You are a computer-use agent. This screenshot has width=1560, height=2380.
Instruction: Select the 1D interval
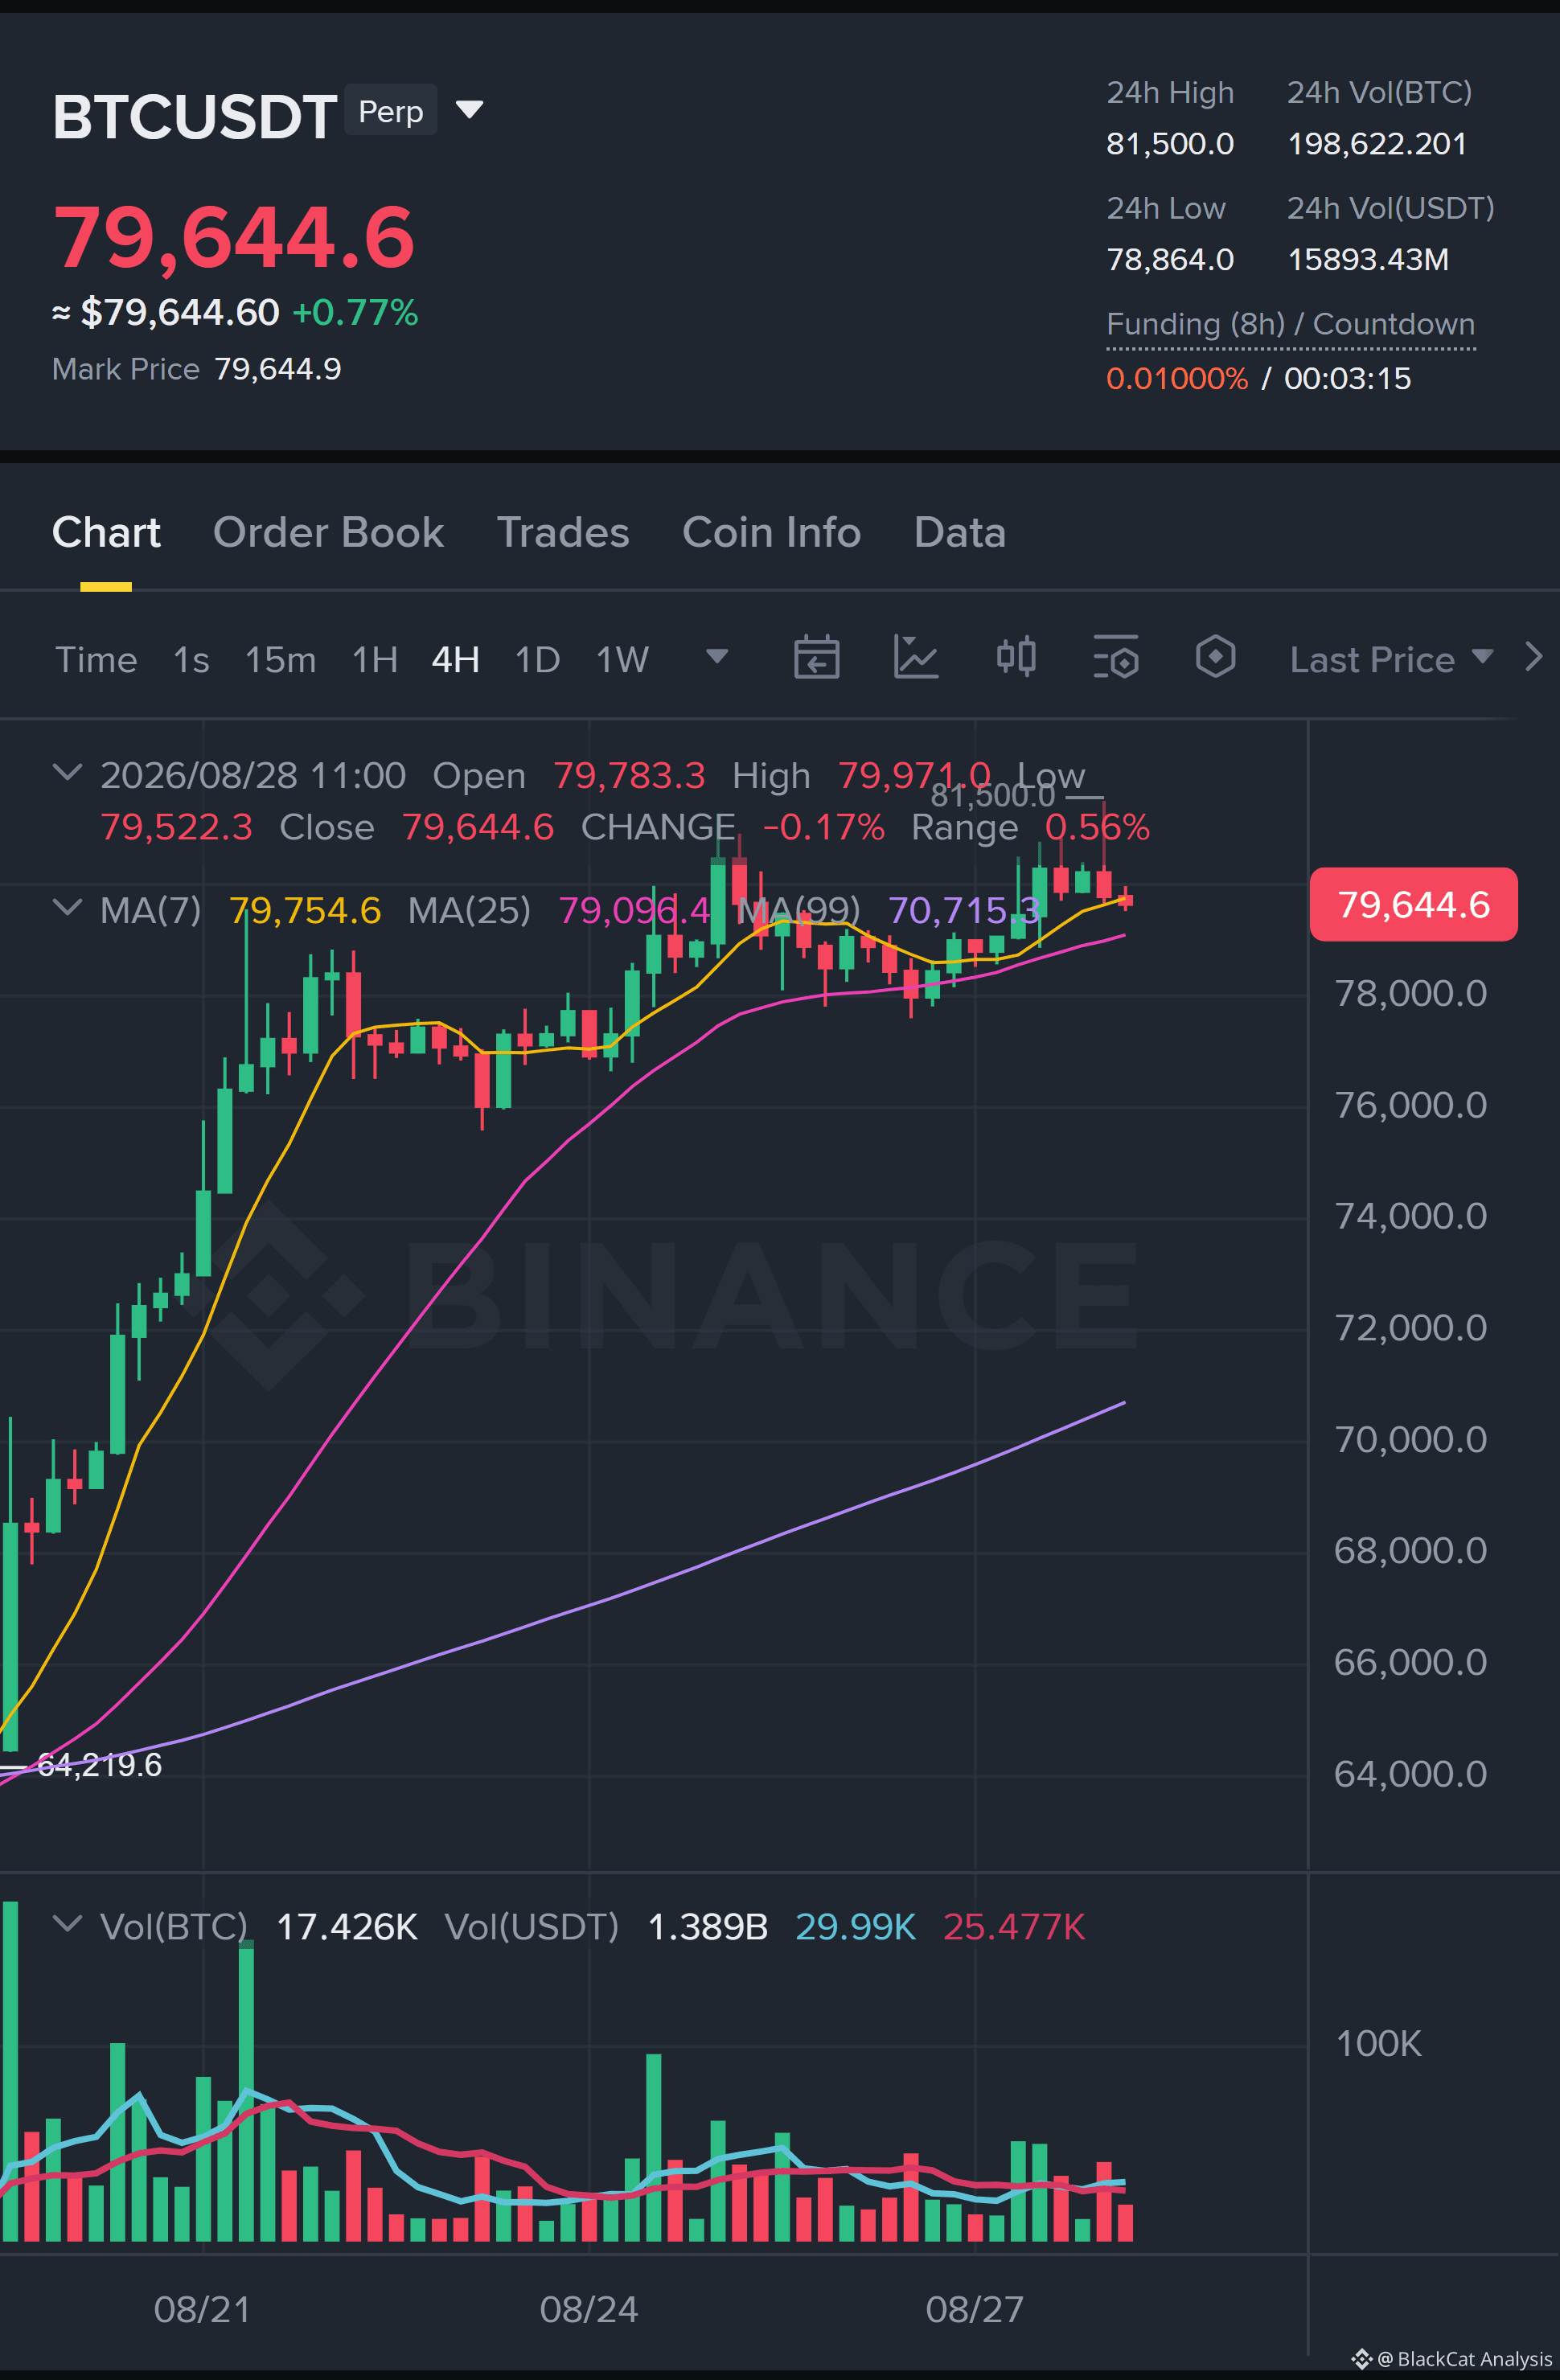(x=537, y=660)
